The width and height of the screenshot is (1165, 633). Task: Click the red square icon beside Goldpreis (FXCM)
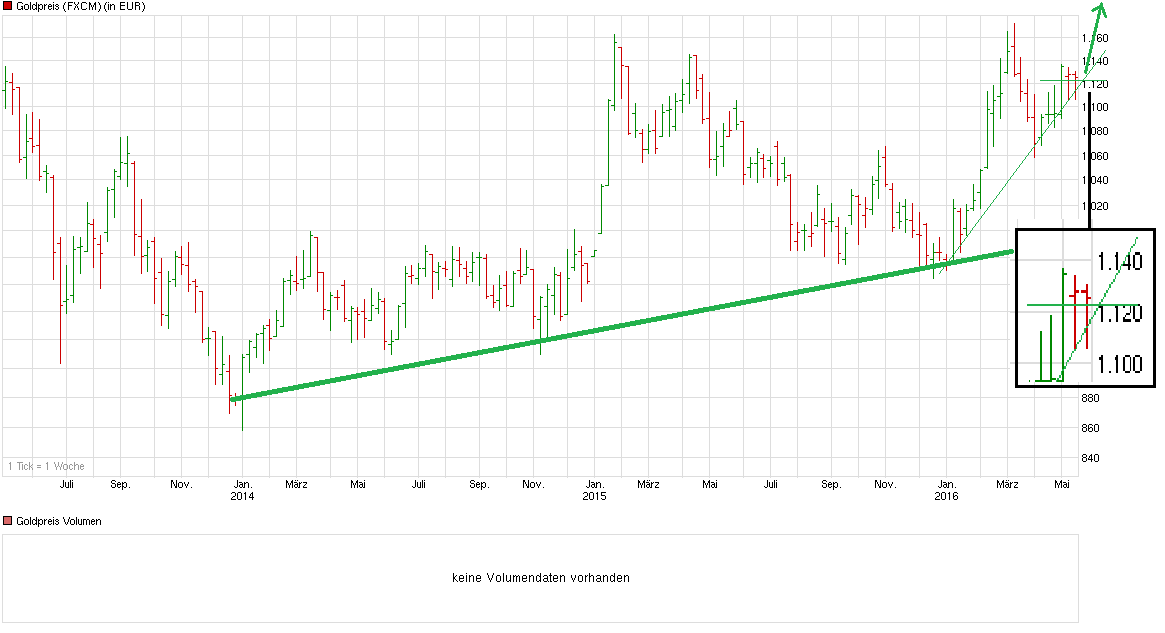pos(8,6)
